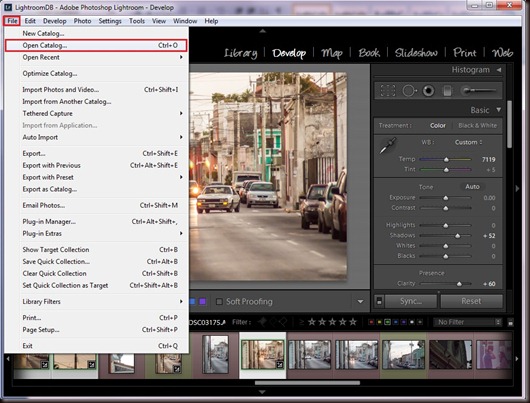Image resolution: width=530 pixels, height=403 pixels.
Task: Hide the top module picker panel arrow
Action: click(x=263, y=31)
